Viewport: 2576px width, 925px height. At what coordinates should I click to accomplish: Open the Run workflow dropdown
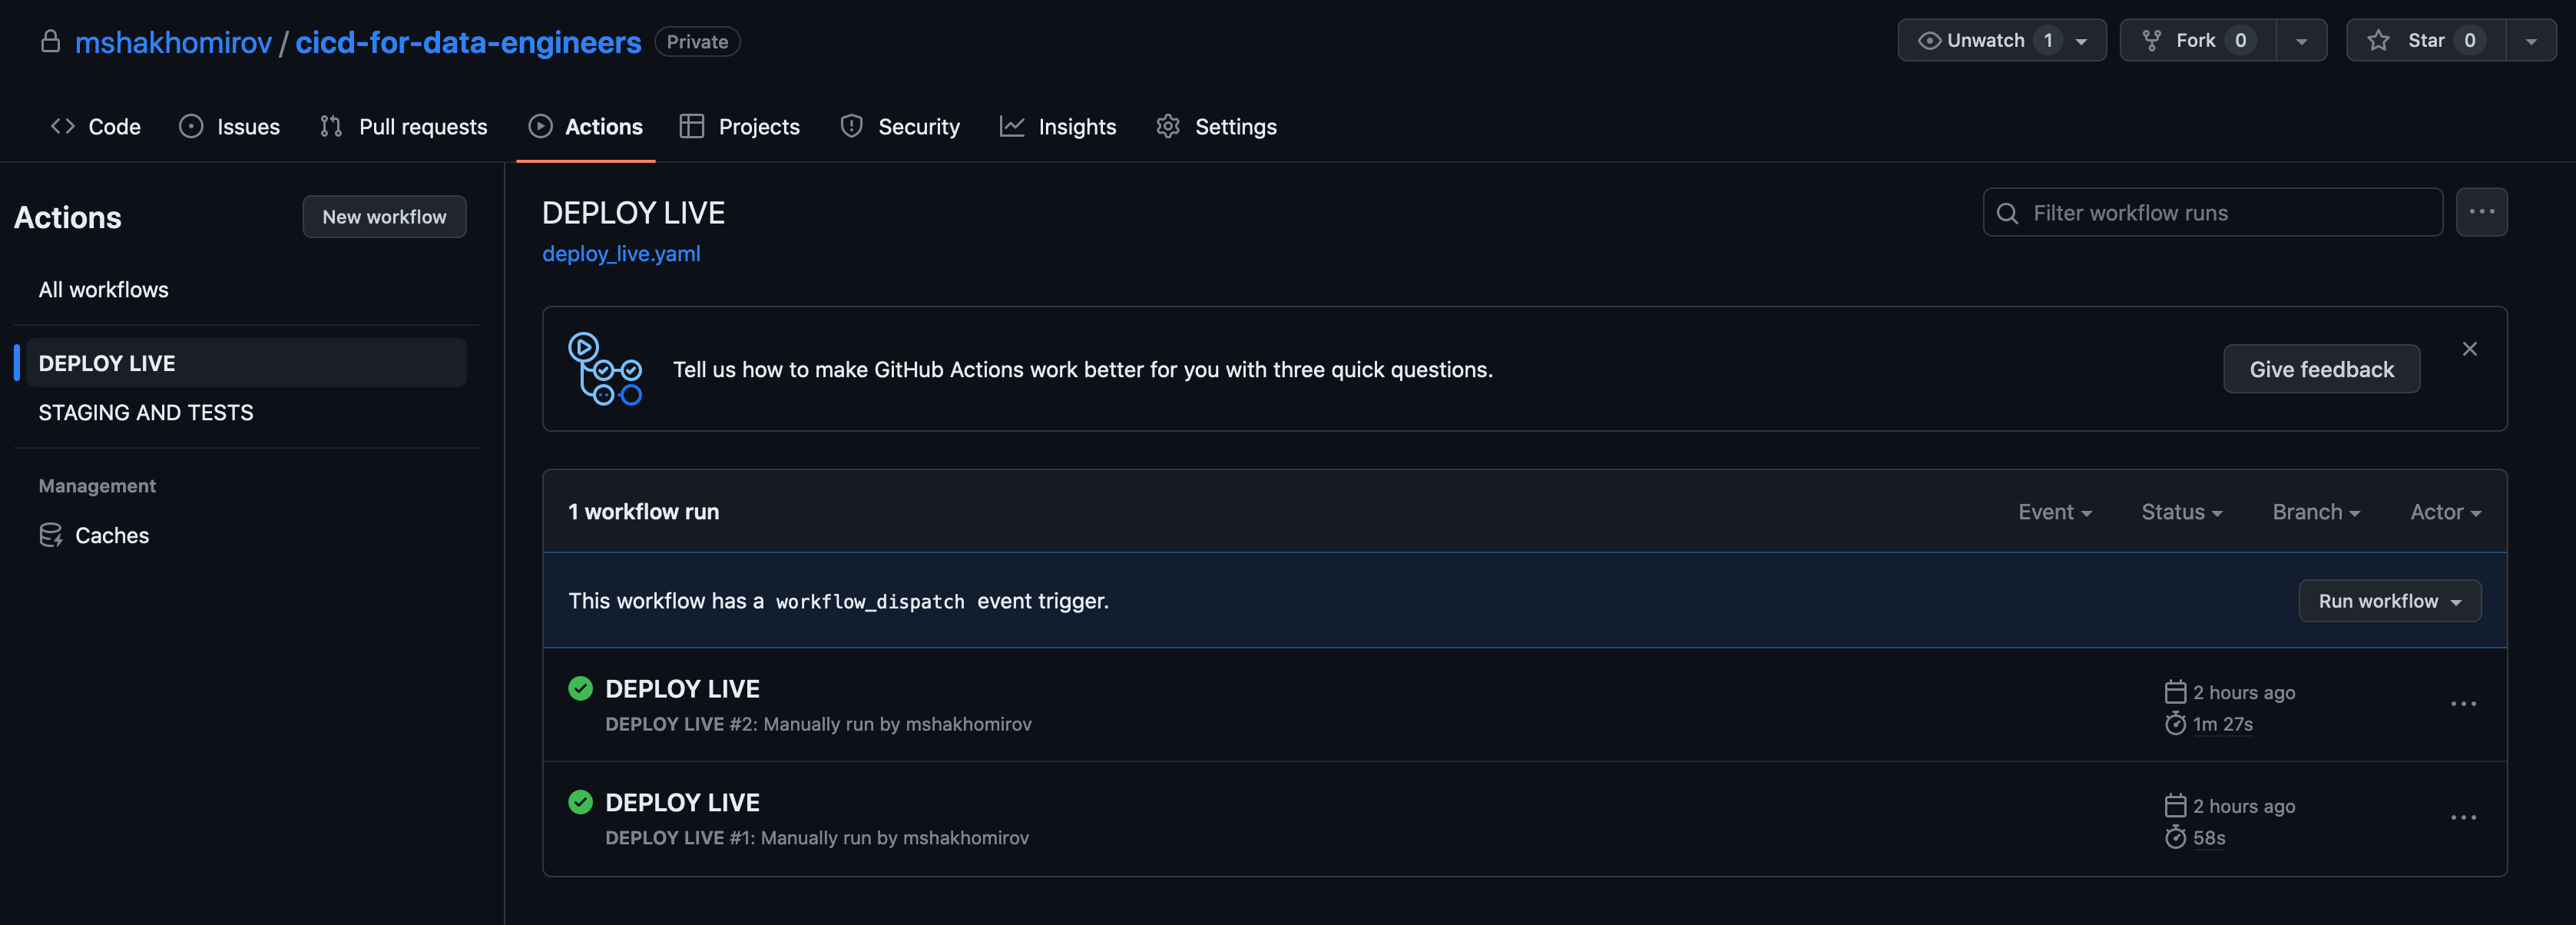pos(2389,601)
